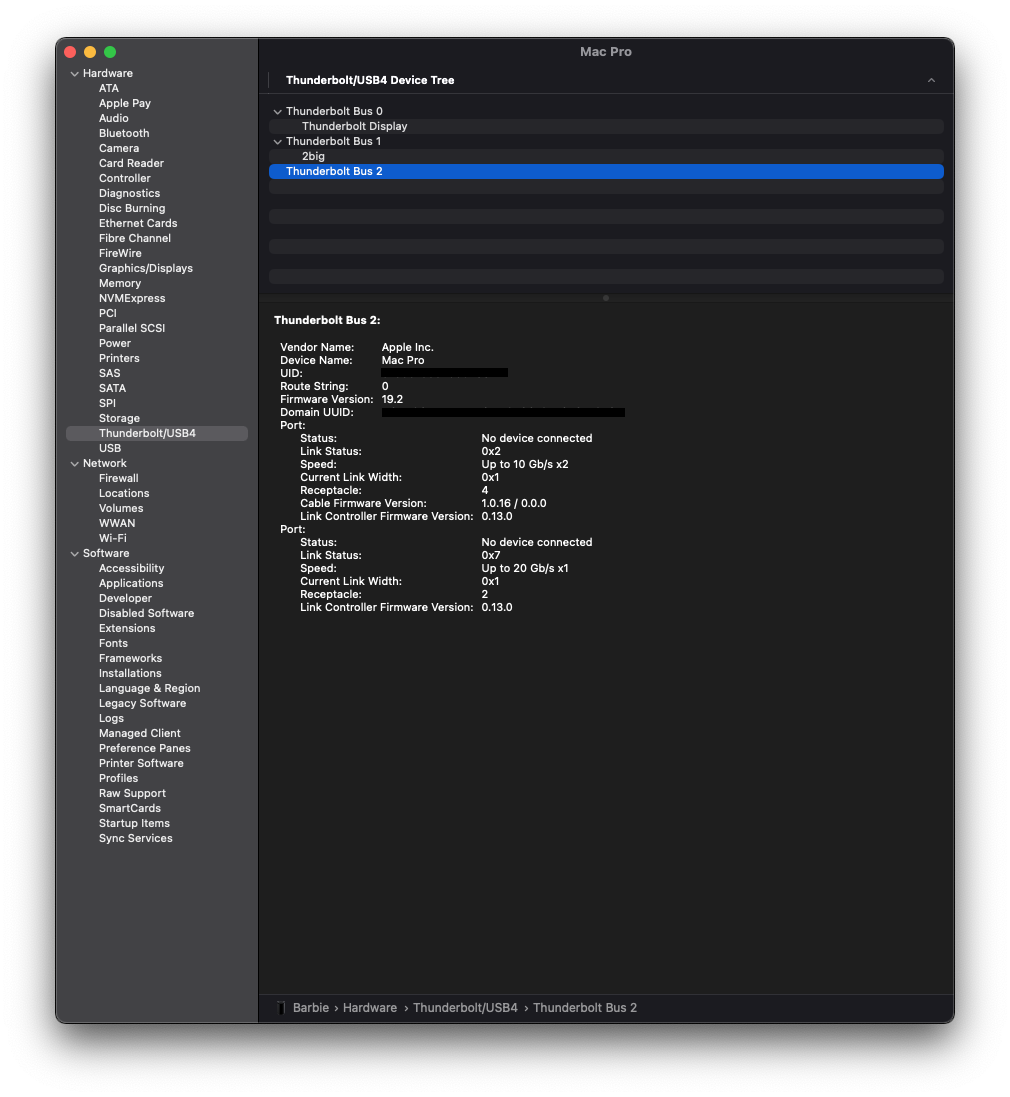Collapse Thunderbolt Bus 0 tree row

click(278, 112)
